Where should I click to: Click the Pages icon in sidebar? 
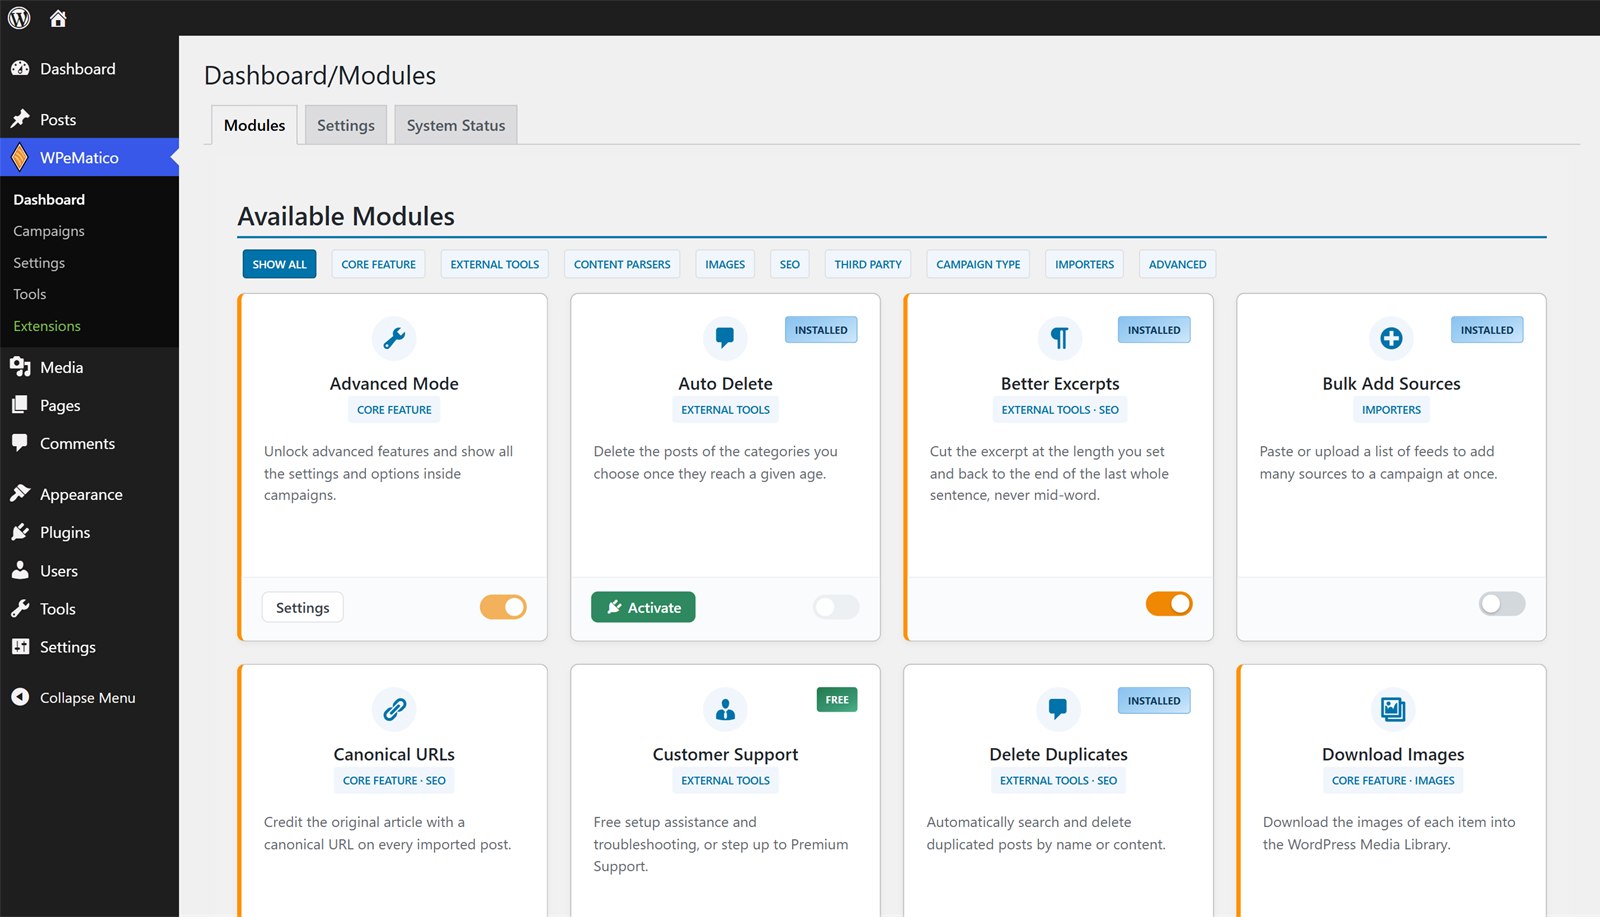point(20,405)
